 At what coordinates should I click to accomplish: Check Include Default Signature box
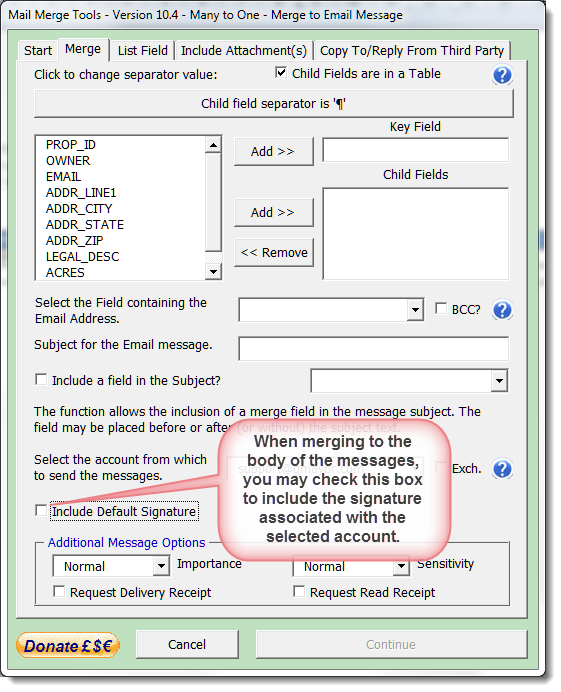click(41, 511)
